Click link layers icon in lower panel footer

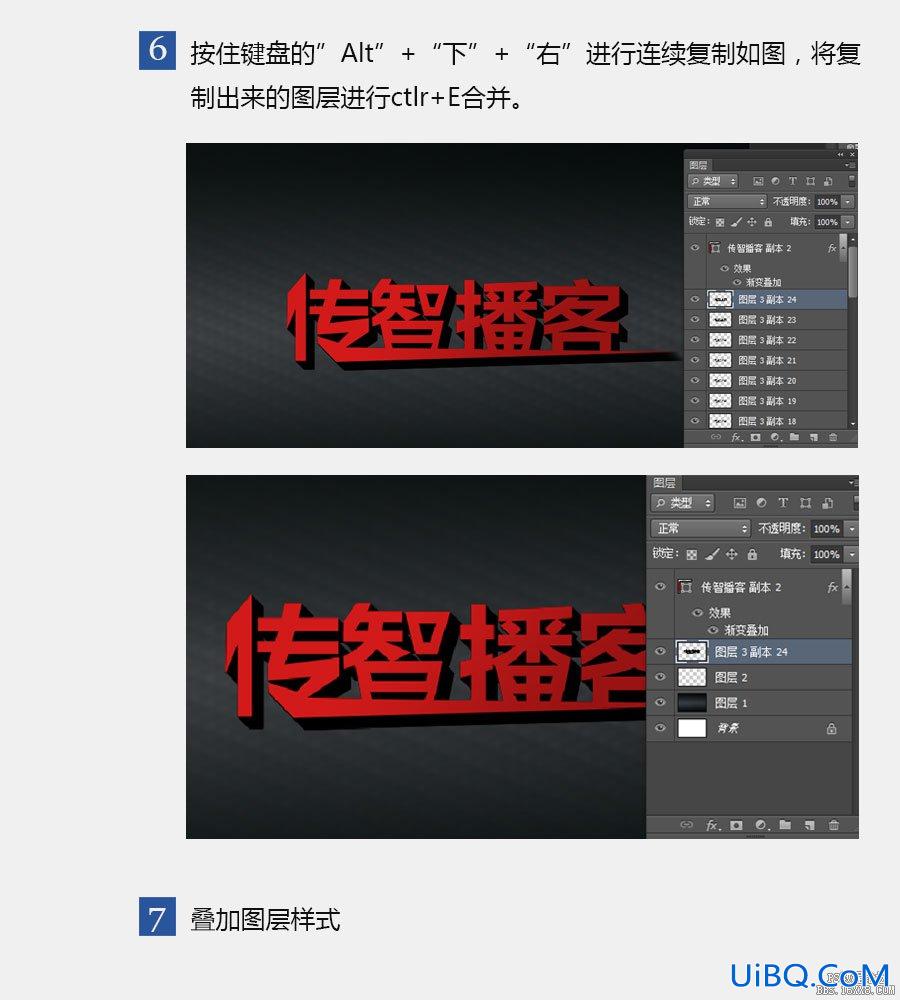(x=686, y=825)
